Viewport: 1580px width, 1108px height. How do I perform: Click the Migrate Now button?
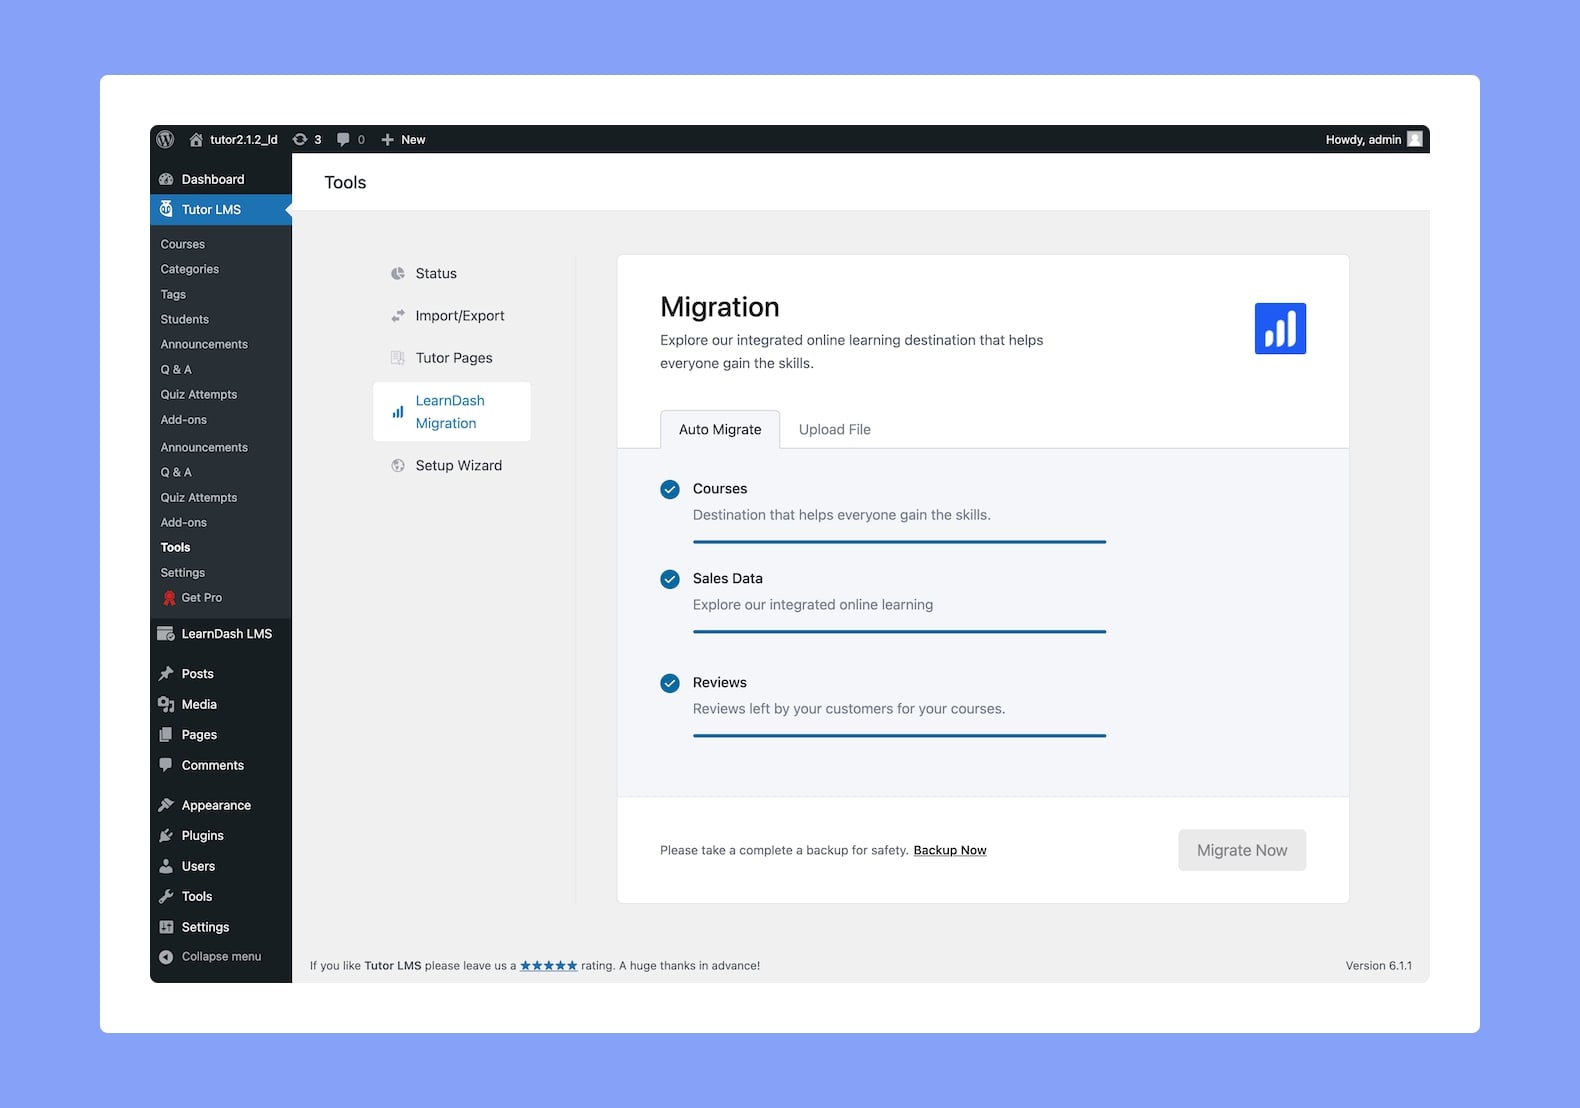pyautogui.click(x=1242, y=850)
